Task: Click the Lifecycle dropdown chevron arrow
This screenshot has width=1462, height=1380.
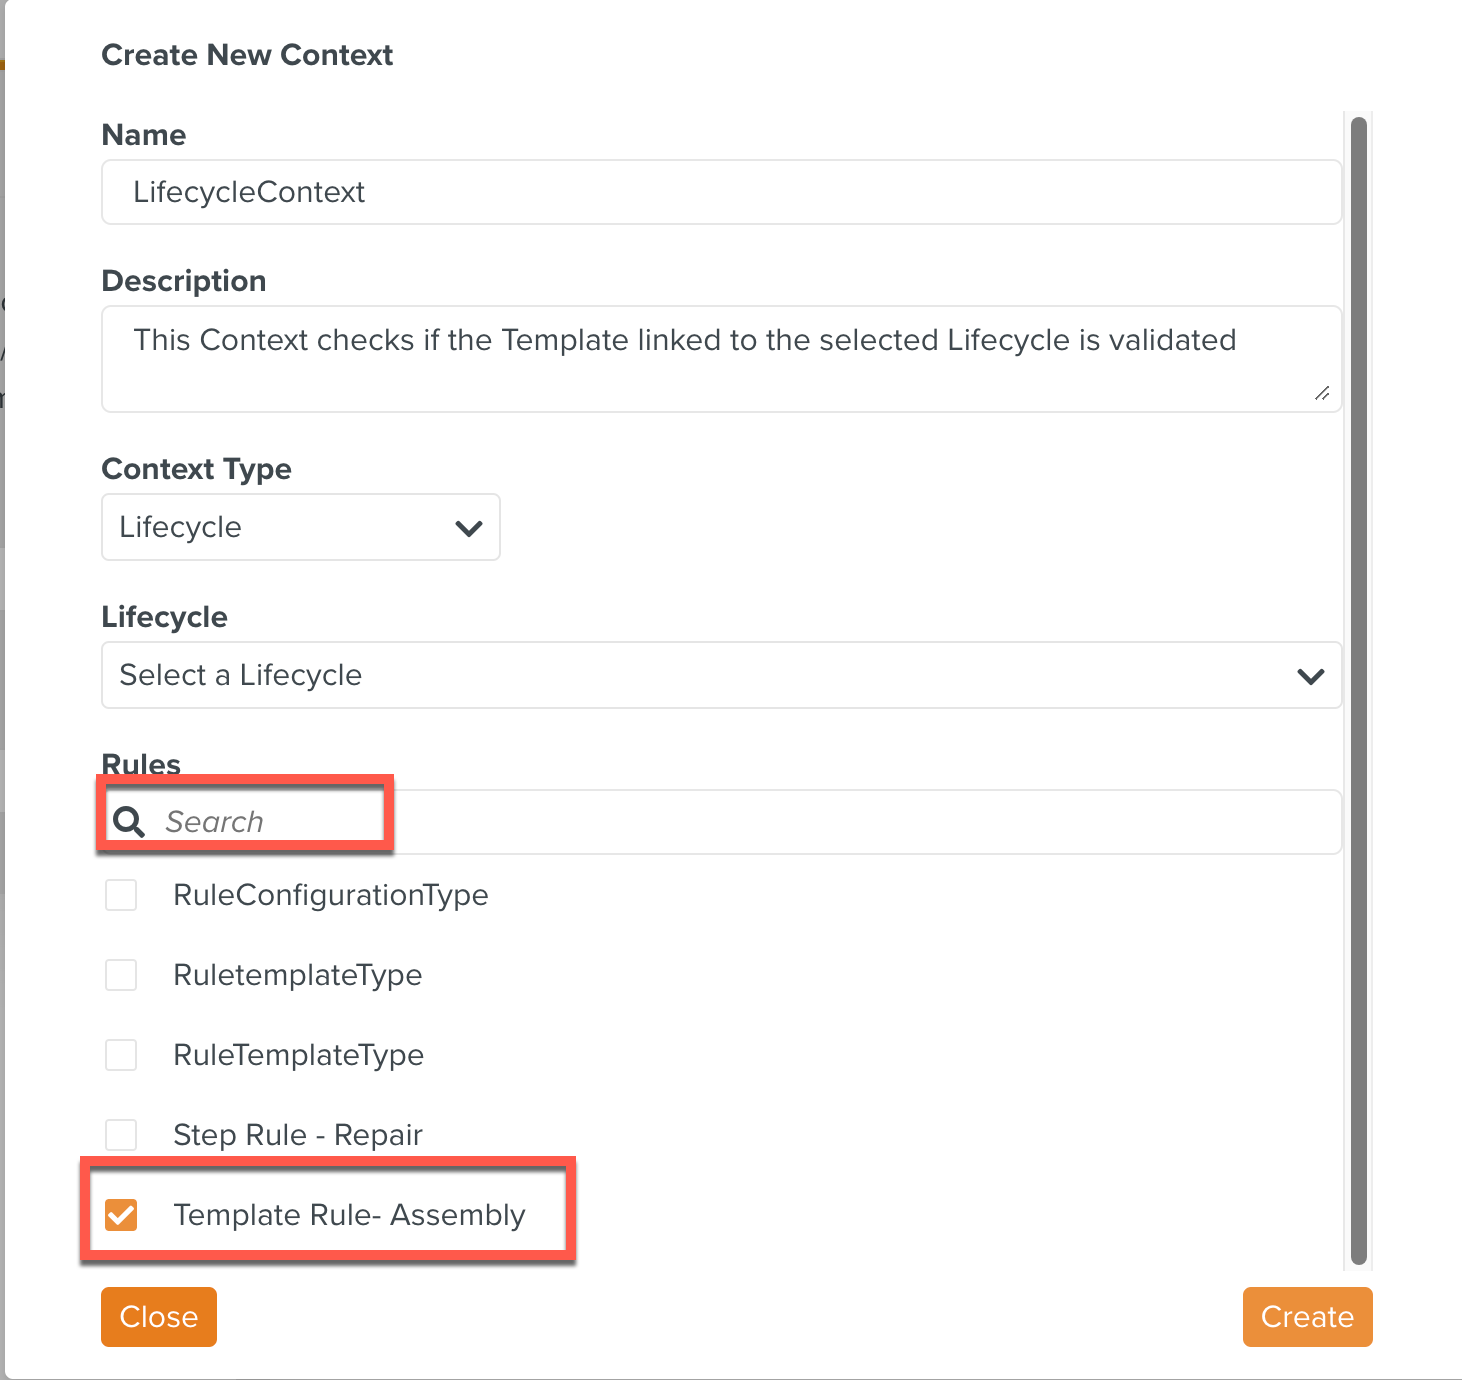Action: pyautogui.click(x=1310, y=676)
